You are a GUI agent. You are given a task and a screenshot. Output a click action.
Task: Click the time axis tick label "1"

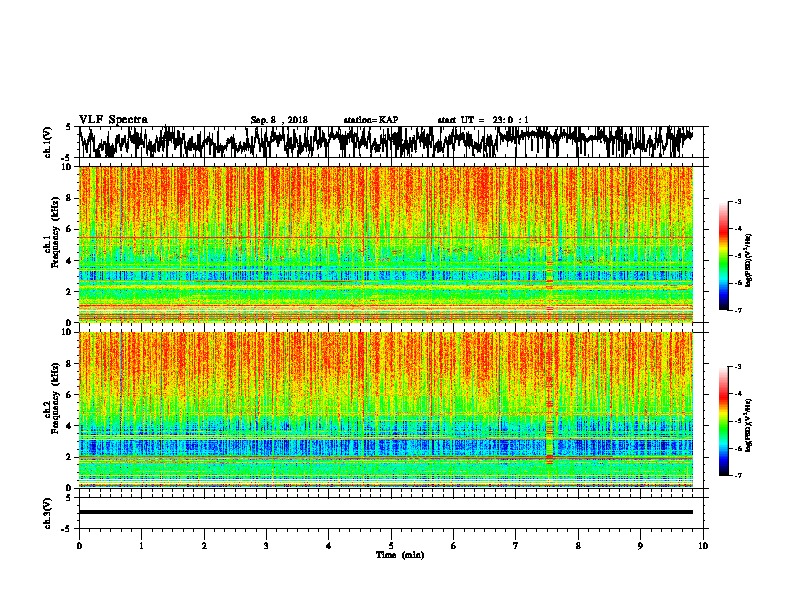pyautogui.click(x=141, y=546)
